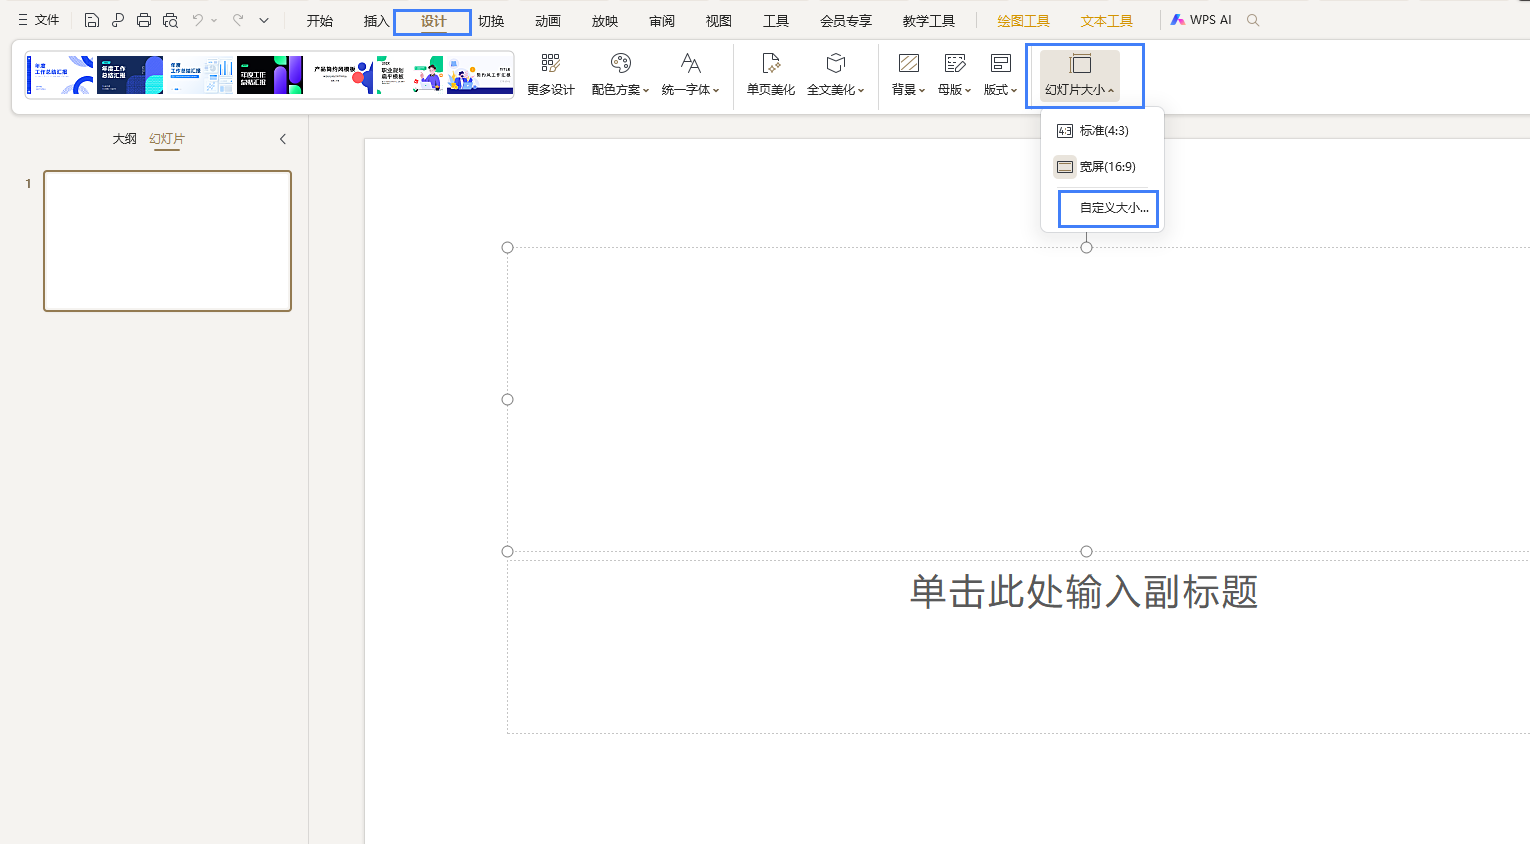
Task: Click the search magnifier icon beside WPS AI
Action: (1253, 20)
